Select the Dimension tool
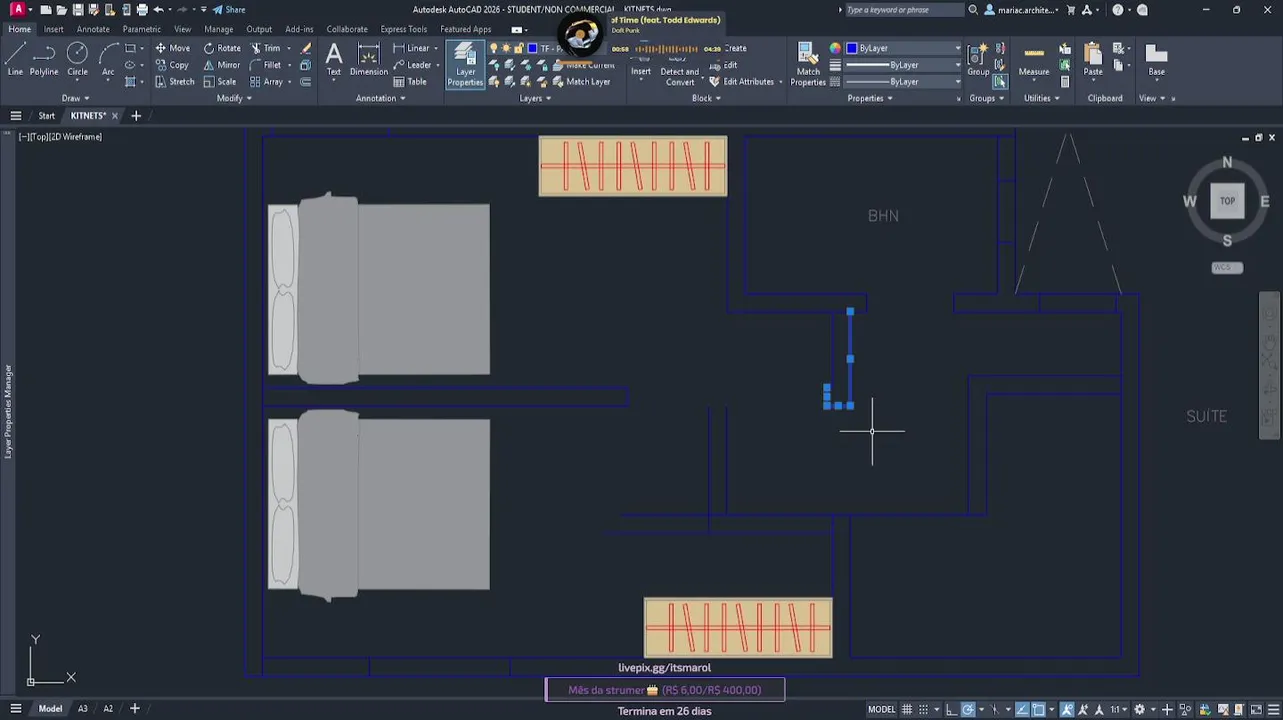This screenshot has width=1283, height=720. pyautogui.click(x=368, y=59)
